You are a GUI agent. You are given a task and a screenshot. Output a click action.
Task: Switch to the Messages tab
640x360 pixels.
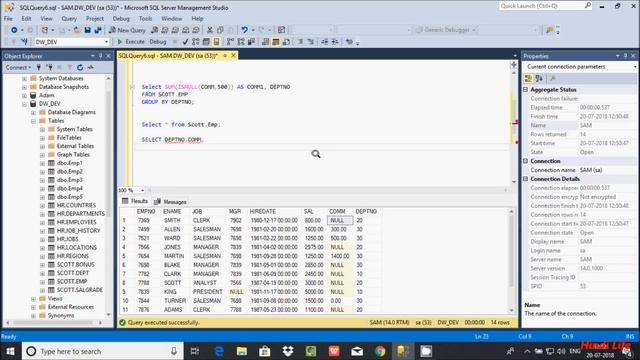(x=170, y=202)
